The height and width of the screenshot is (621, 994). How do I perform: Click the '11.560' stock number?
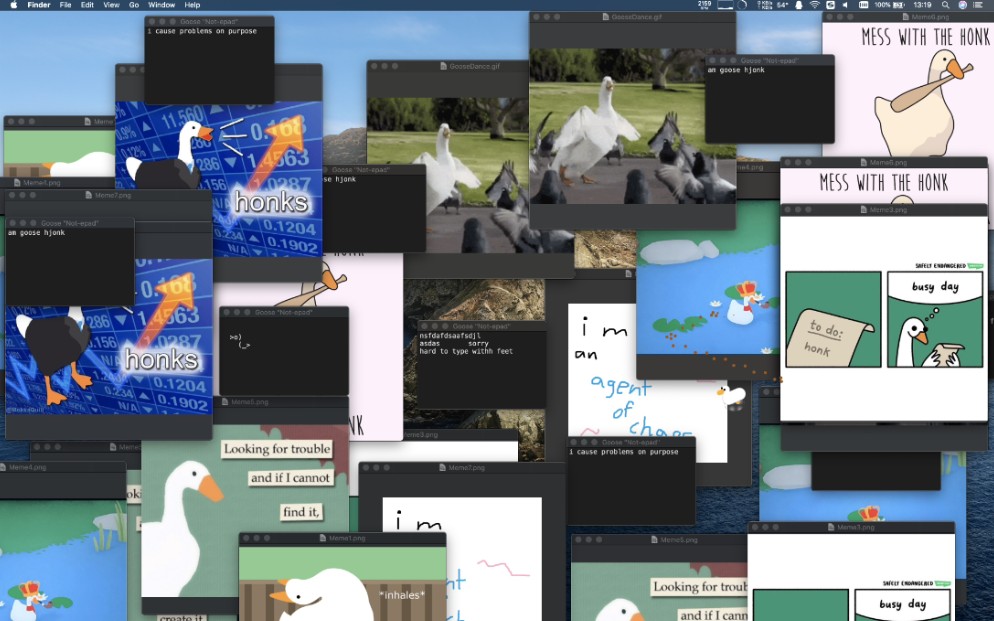click(181, 117)
